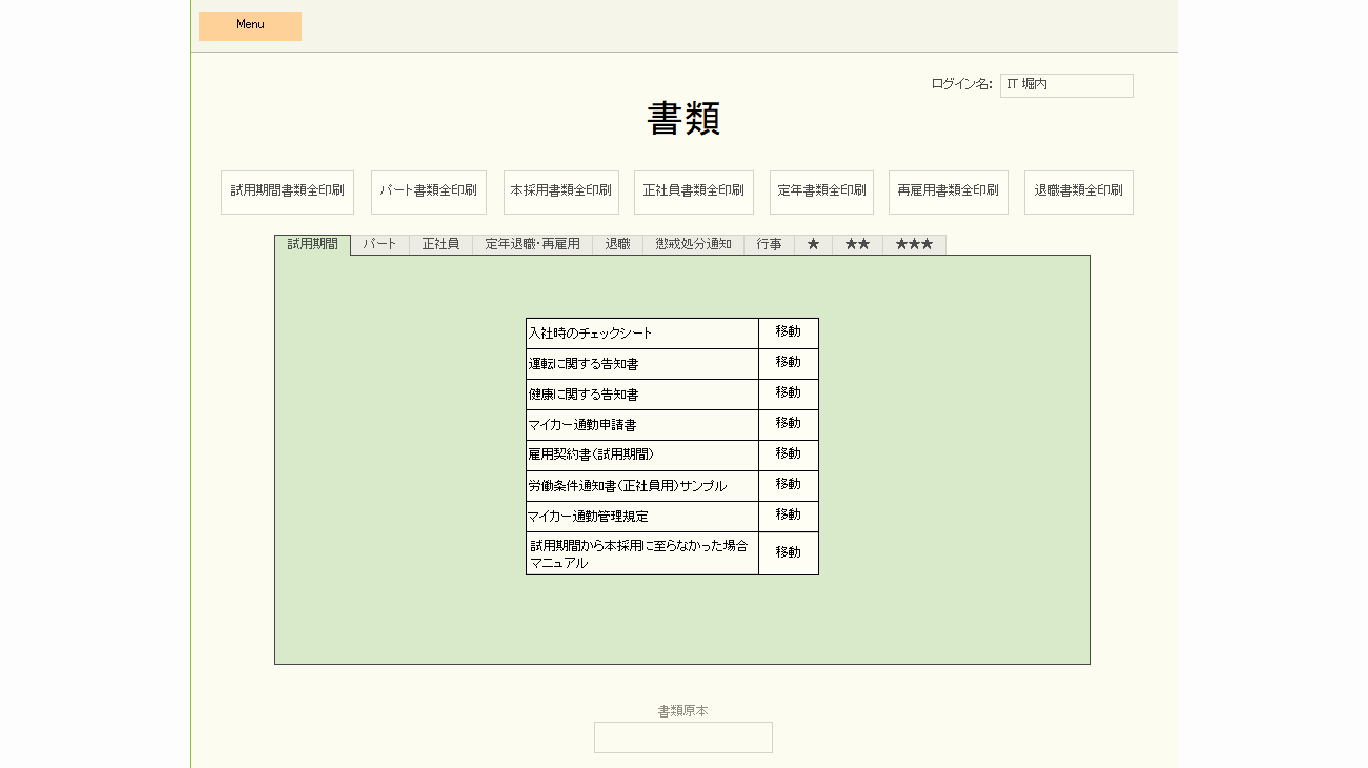The image size is (1368, 768).
Task: Click the マイカー通勤申請書 row text
Action: pos(583,425)
